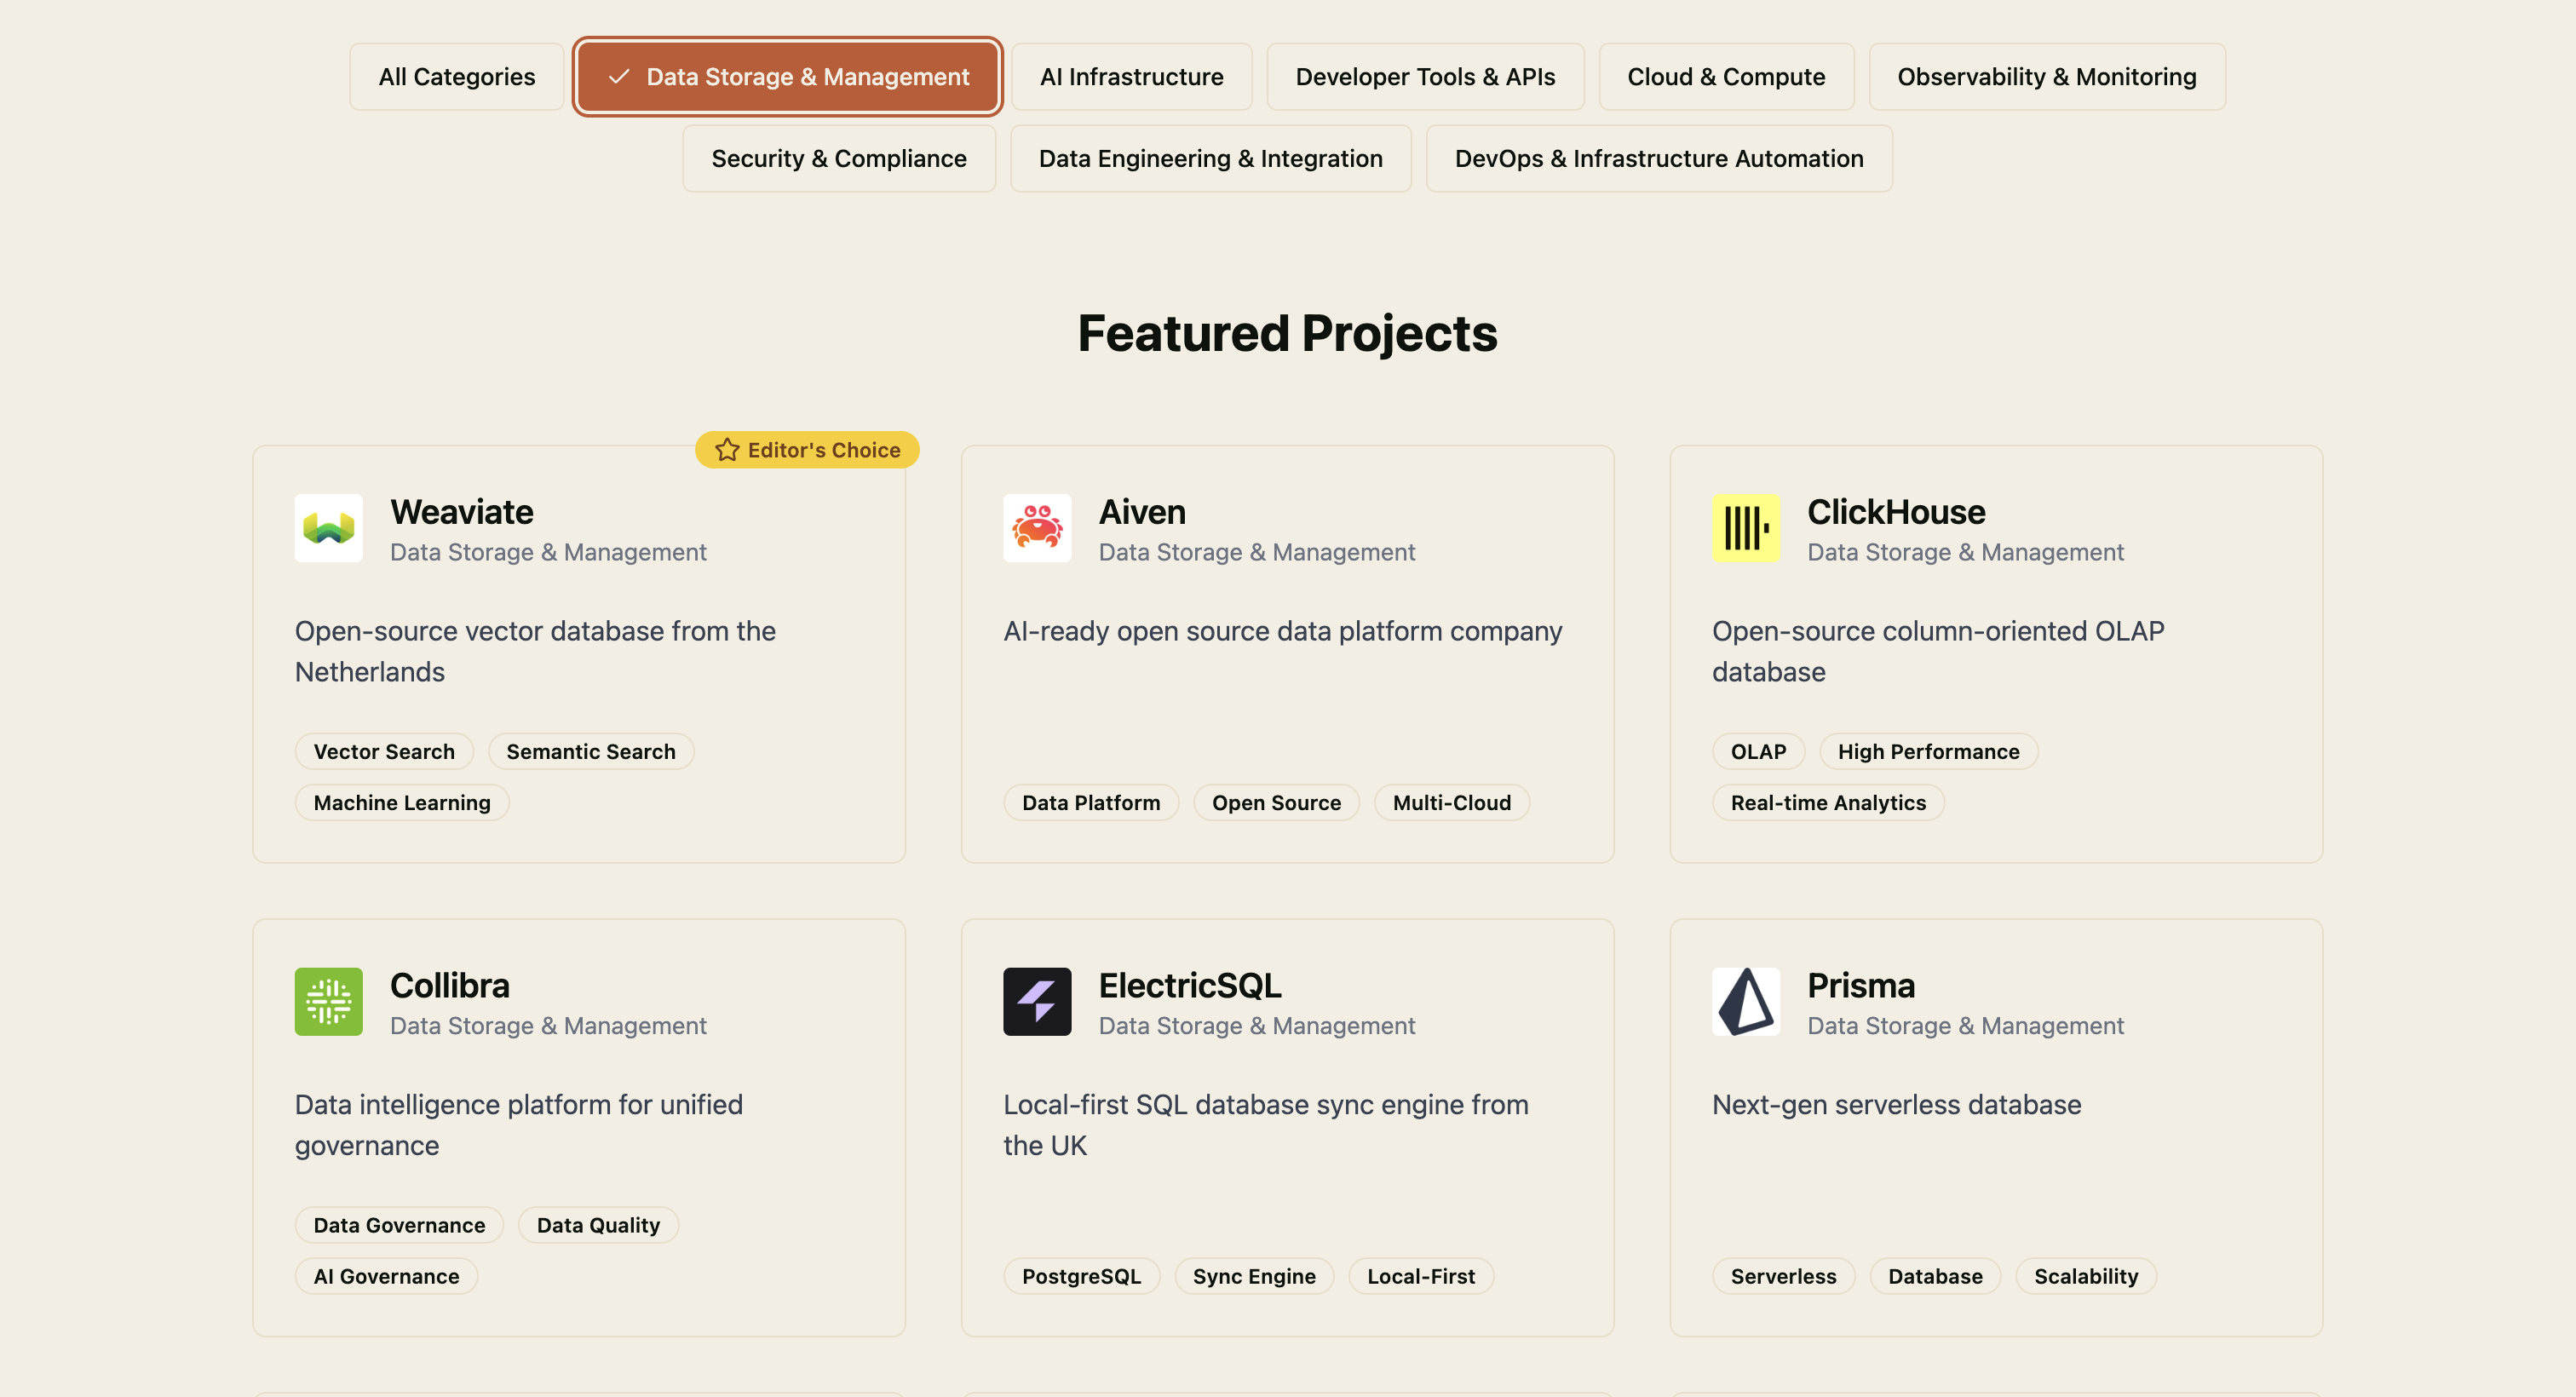
Task: Click the AI Governance tag
Action: click(386, 1277)
